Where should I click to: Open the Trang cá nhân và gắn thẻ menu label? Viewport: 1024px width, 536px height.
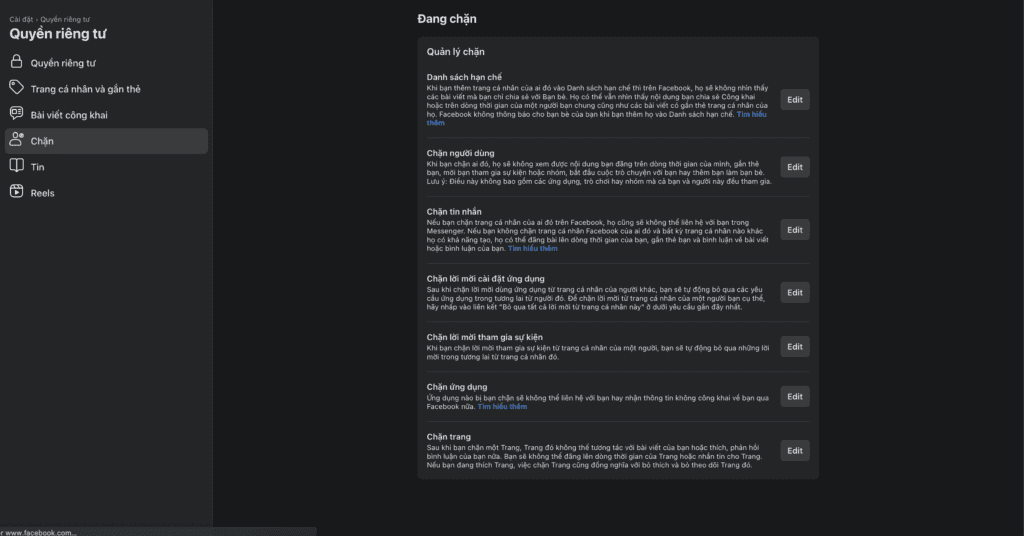click(85, 89)
